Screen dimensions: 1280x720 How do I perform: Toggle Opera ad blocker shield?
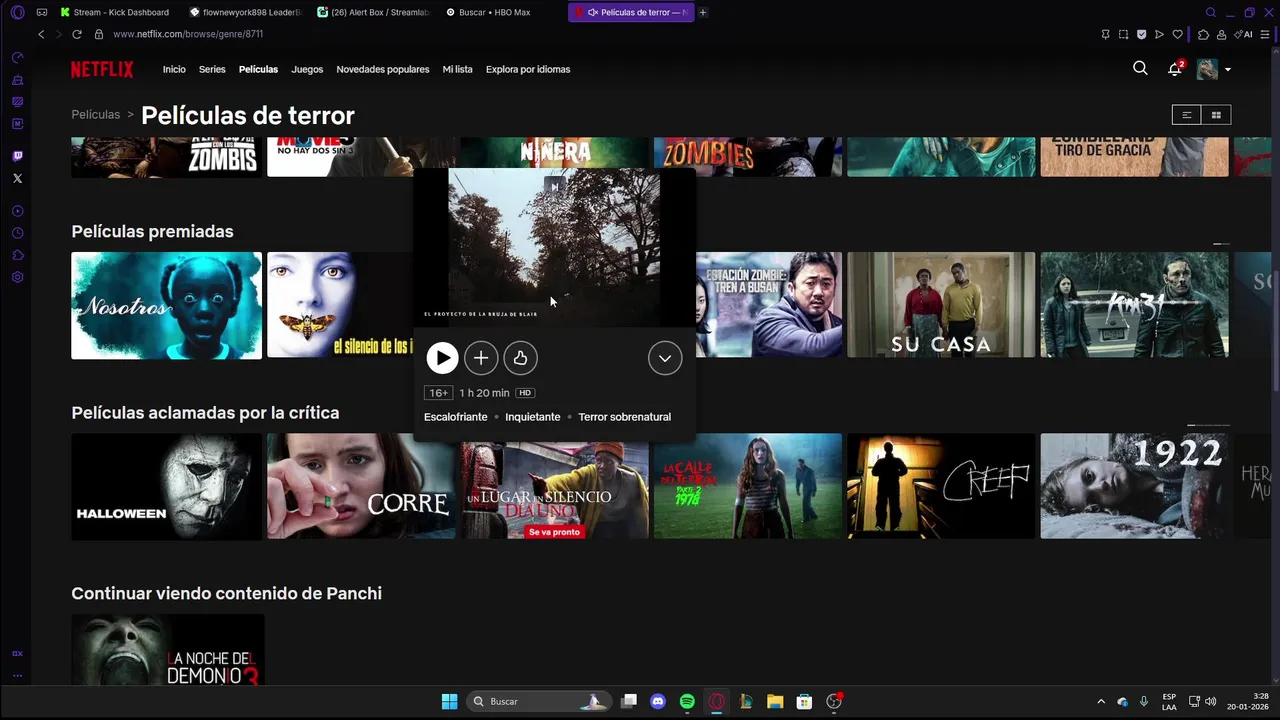coord(1141,34)
